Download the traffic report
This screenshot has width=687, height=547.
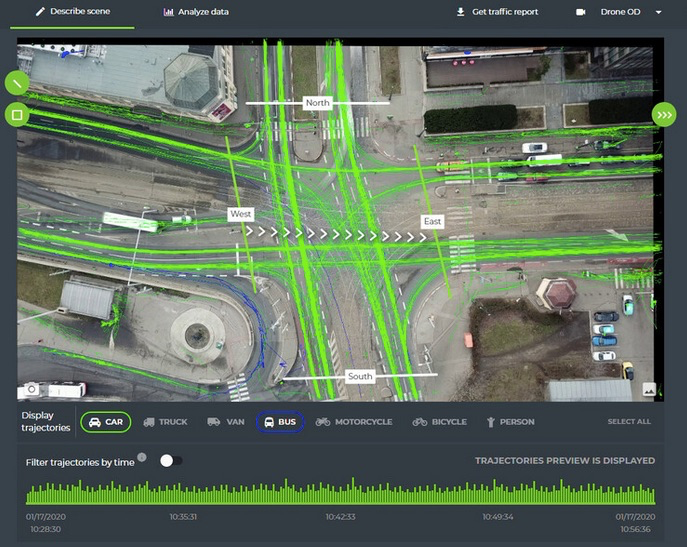[x=497, y=12]
